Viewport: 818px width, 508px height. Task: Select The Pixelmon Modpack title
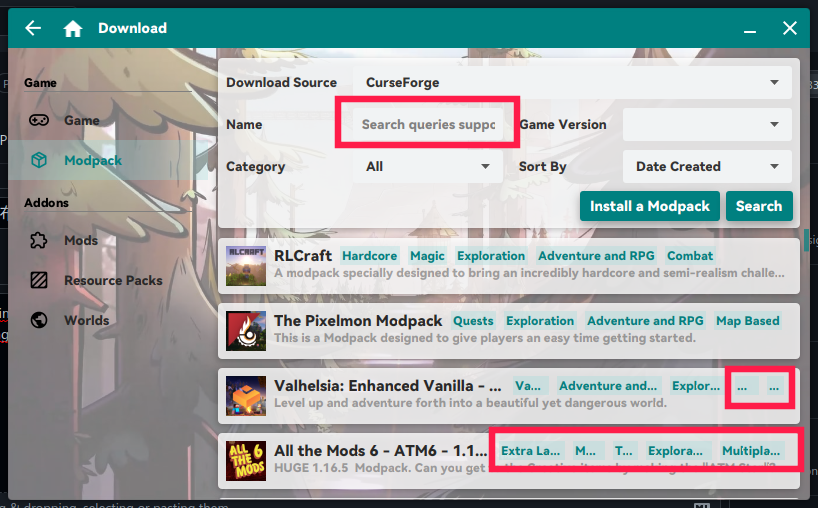tap(358, 321)
